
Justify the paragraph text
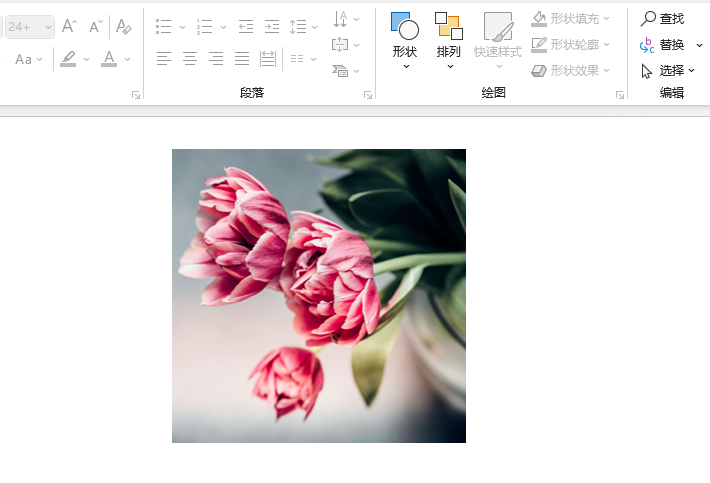coord(242,59)
